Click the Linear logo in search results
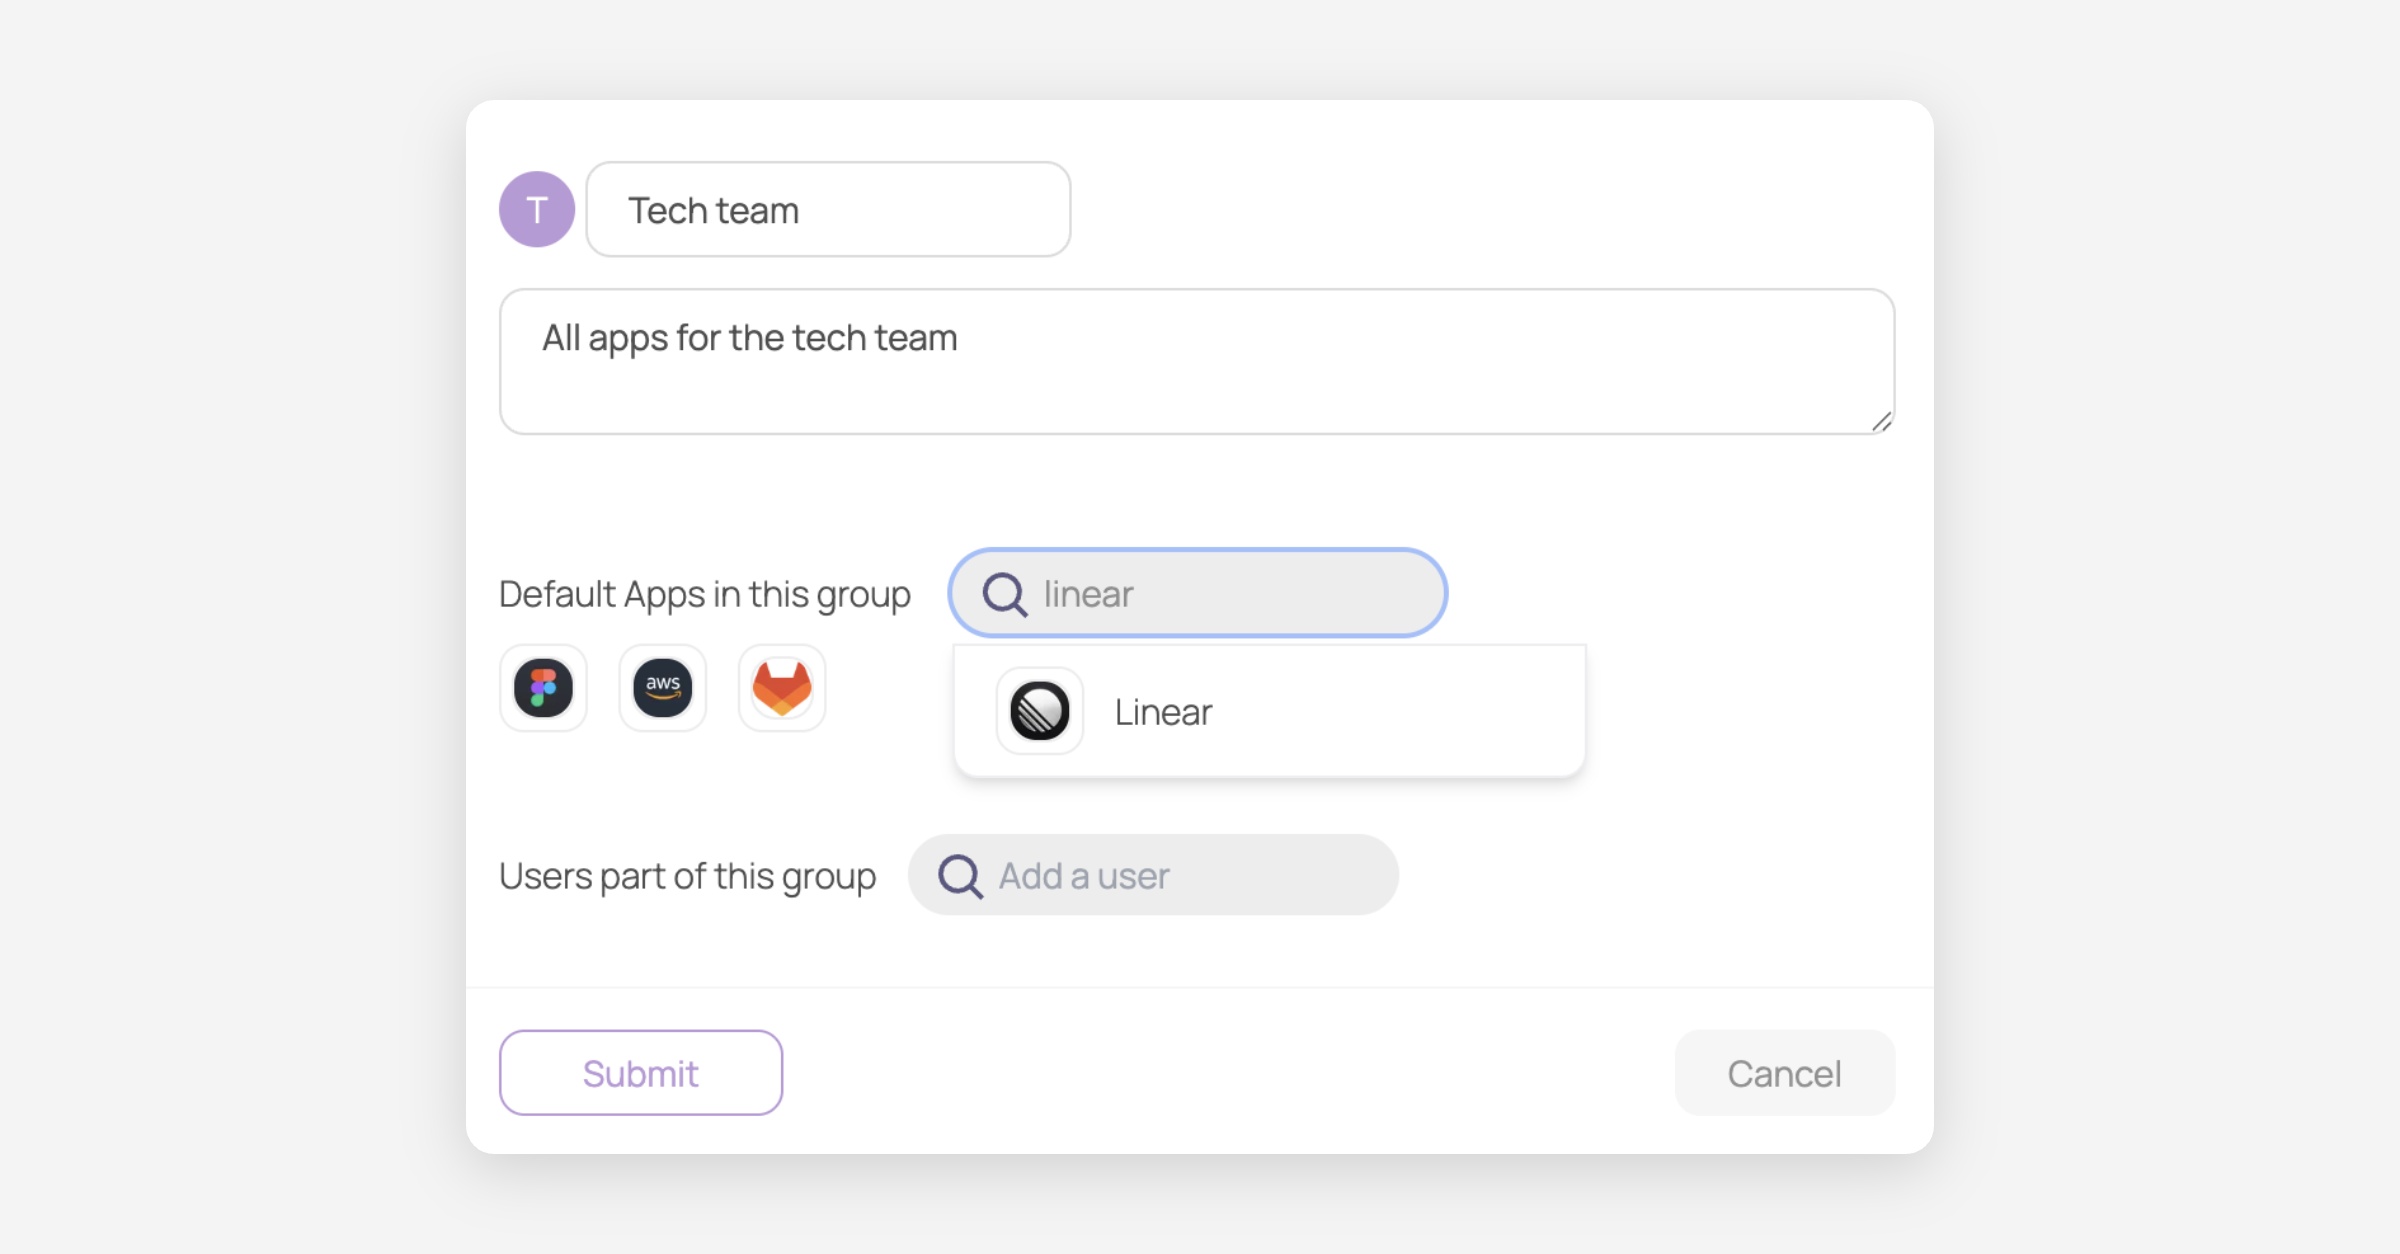Viewport: 2400px width, 1254px height. (1040, 711)
